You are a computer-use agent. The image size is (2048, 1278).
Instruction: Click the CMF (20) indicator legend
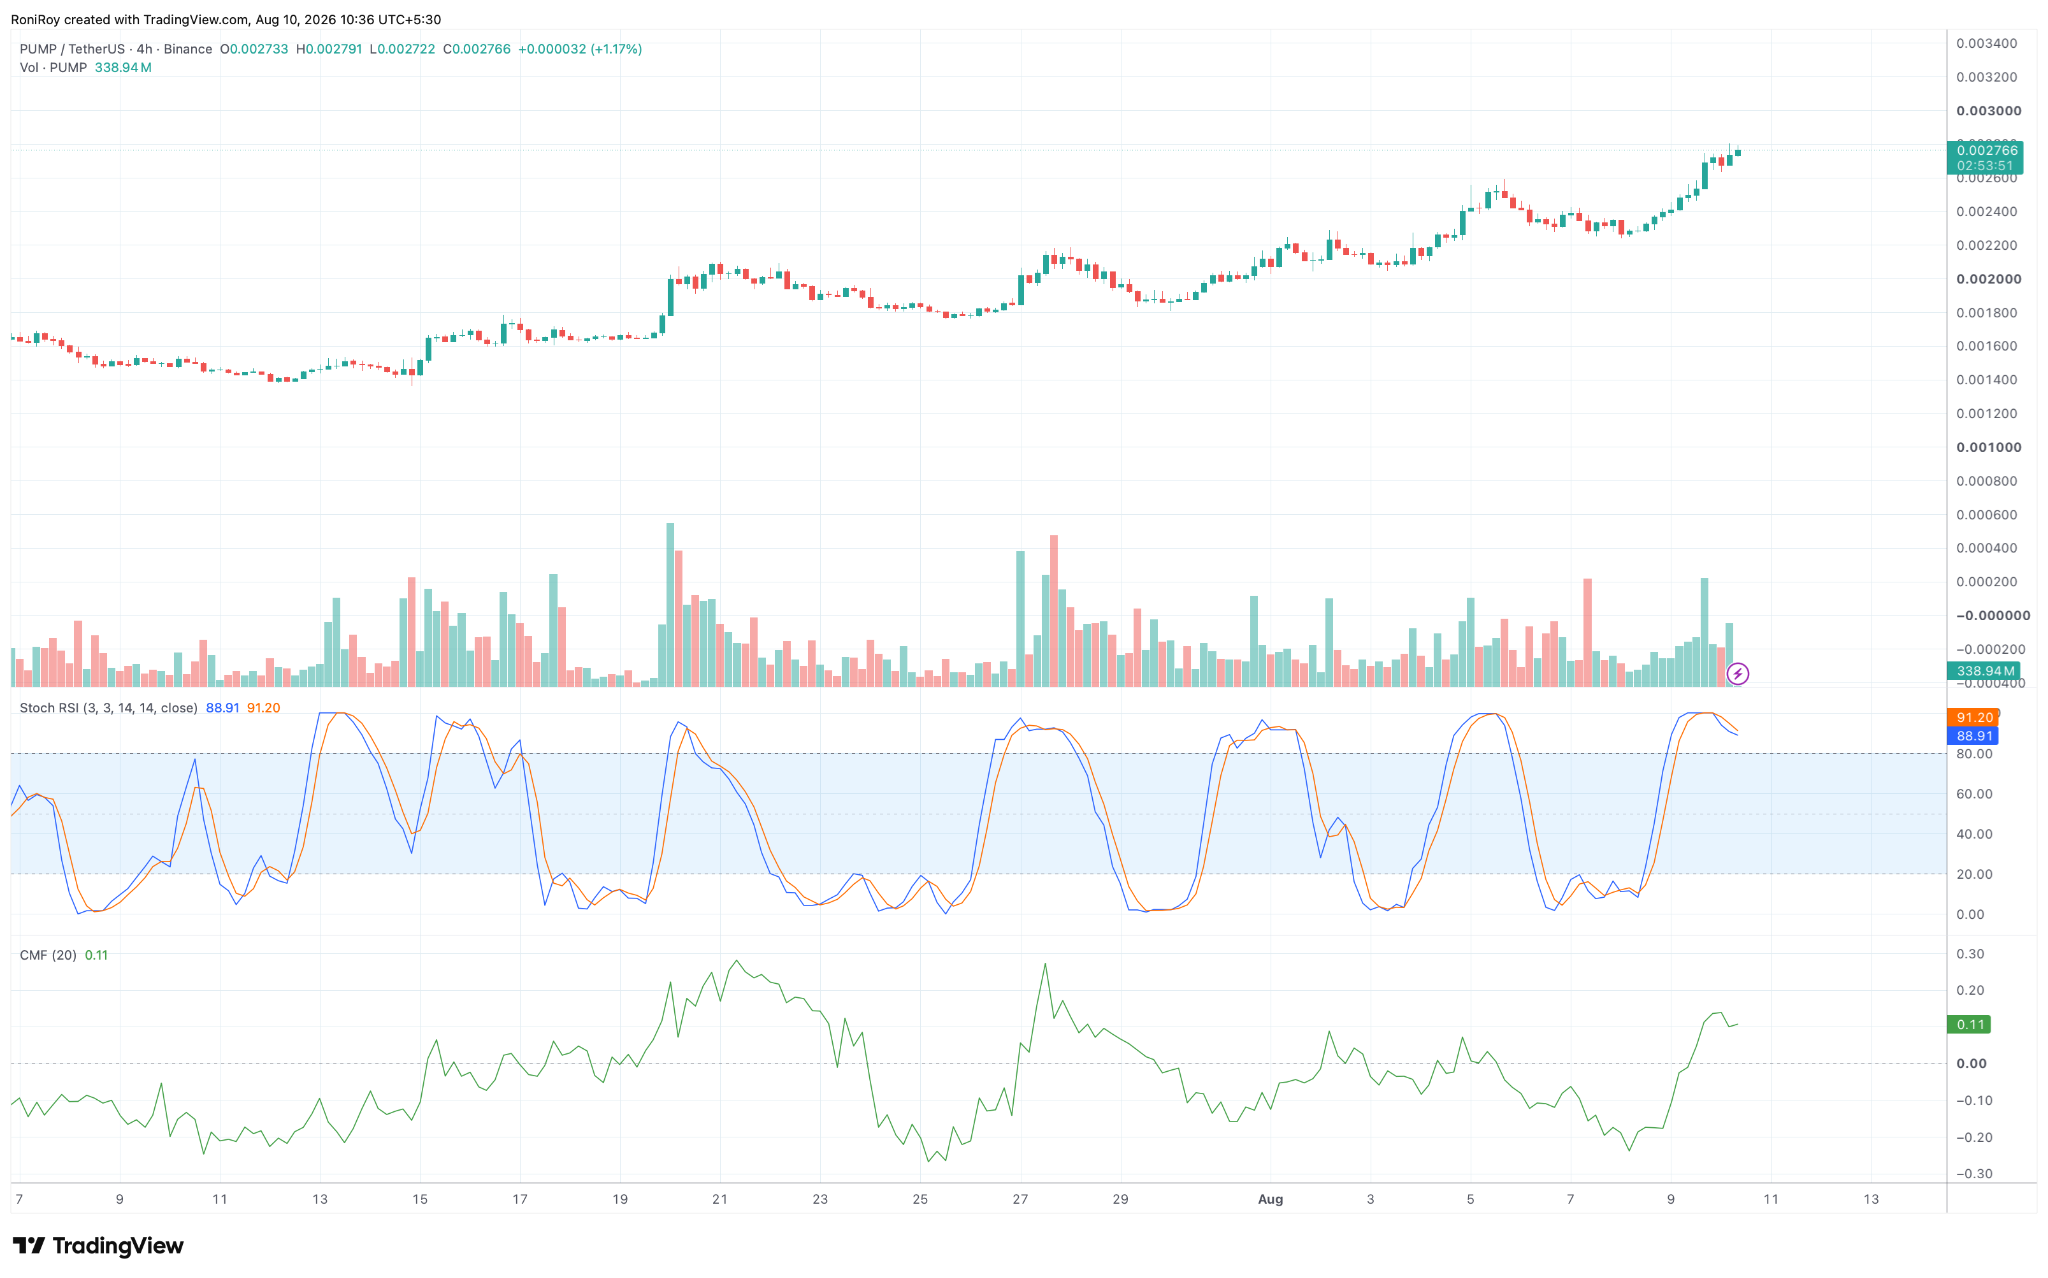(x=48, y=955)
